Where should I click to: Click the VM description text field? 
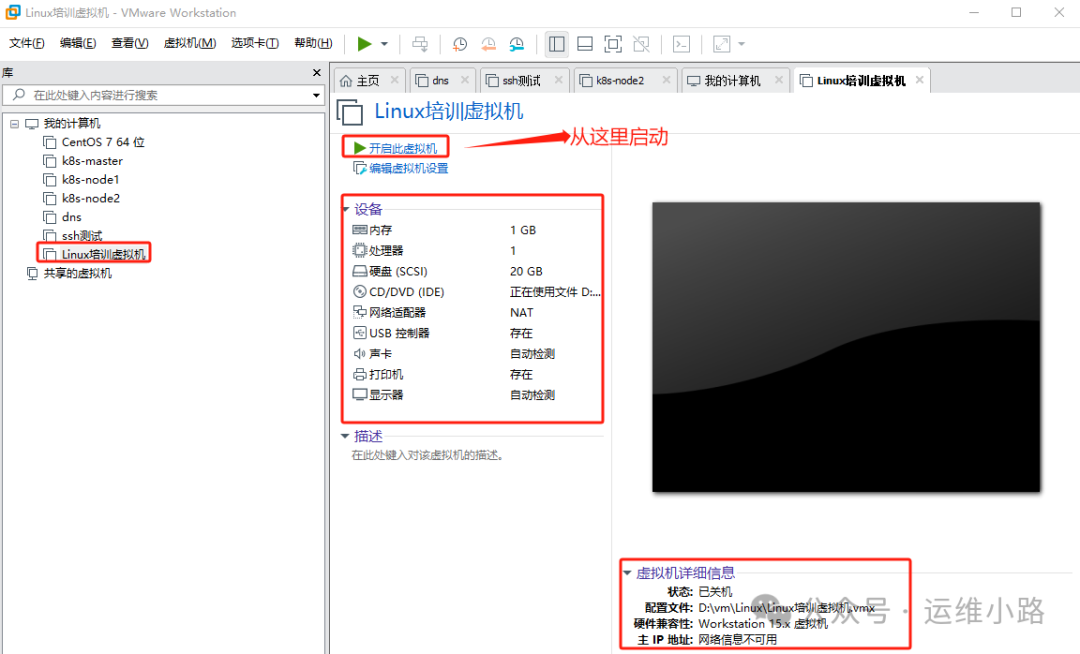pos(427,455)
